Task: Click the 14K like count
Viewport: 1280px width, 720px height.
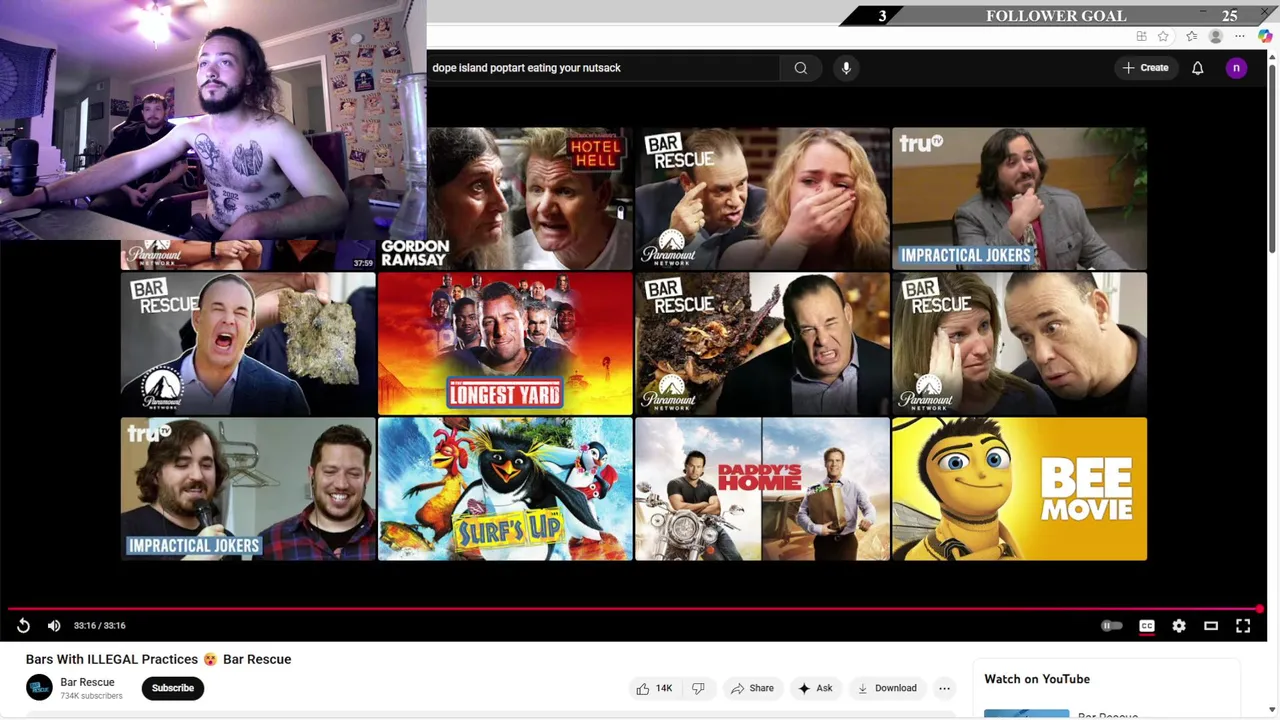Action: (664, 688)
